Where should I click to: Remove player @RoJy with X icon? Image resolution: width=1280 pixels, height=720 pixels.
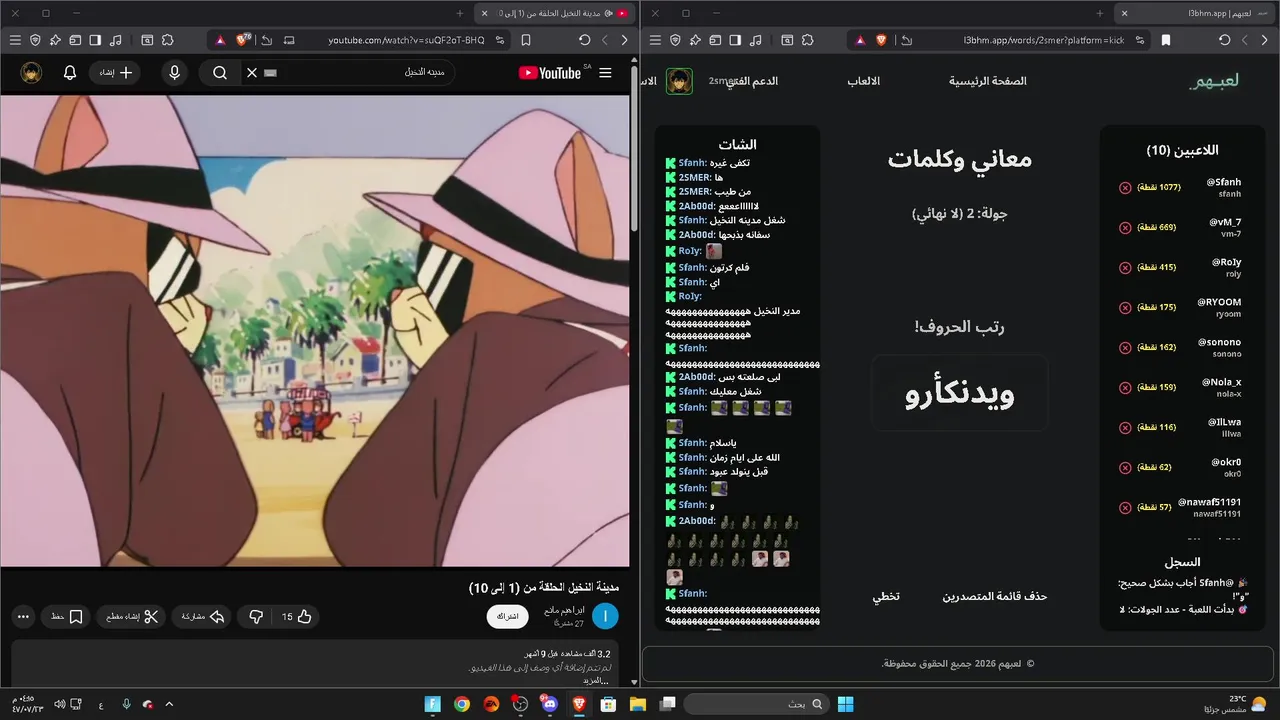1125,267
